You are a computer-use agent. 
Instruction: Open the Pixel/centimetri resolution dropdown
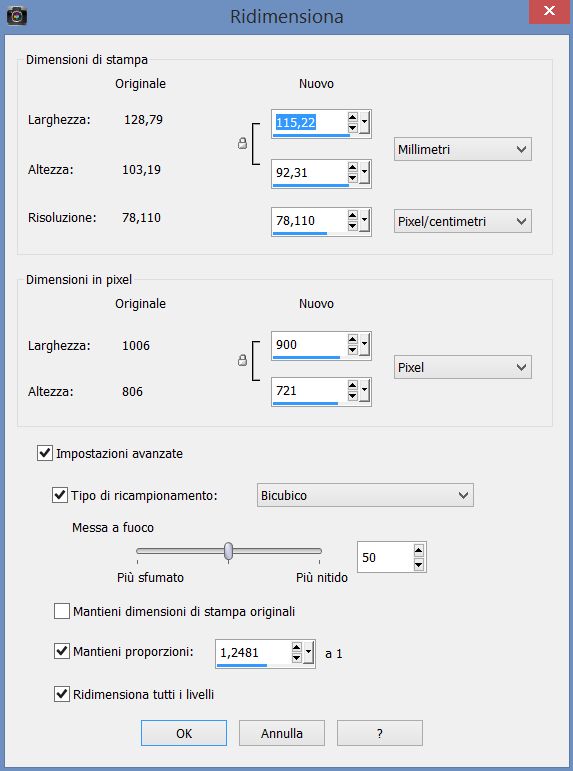coord(463,221)
